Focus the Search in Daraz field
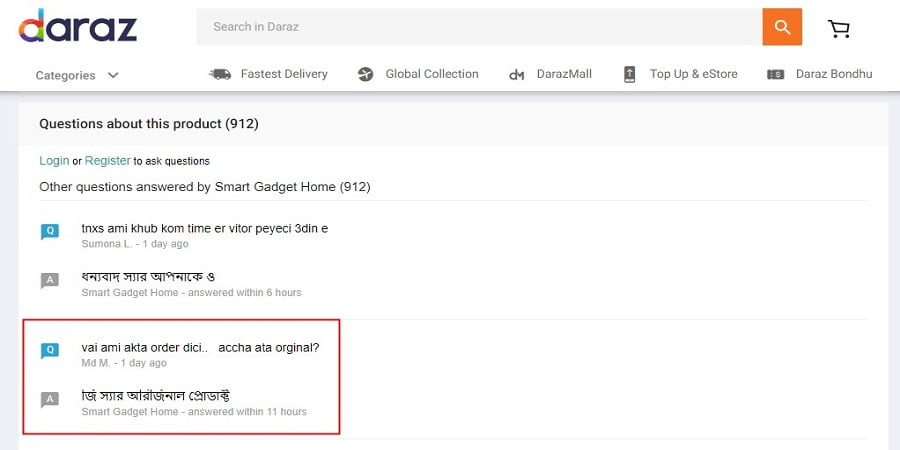 pos(478,27)
